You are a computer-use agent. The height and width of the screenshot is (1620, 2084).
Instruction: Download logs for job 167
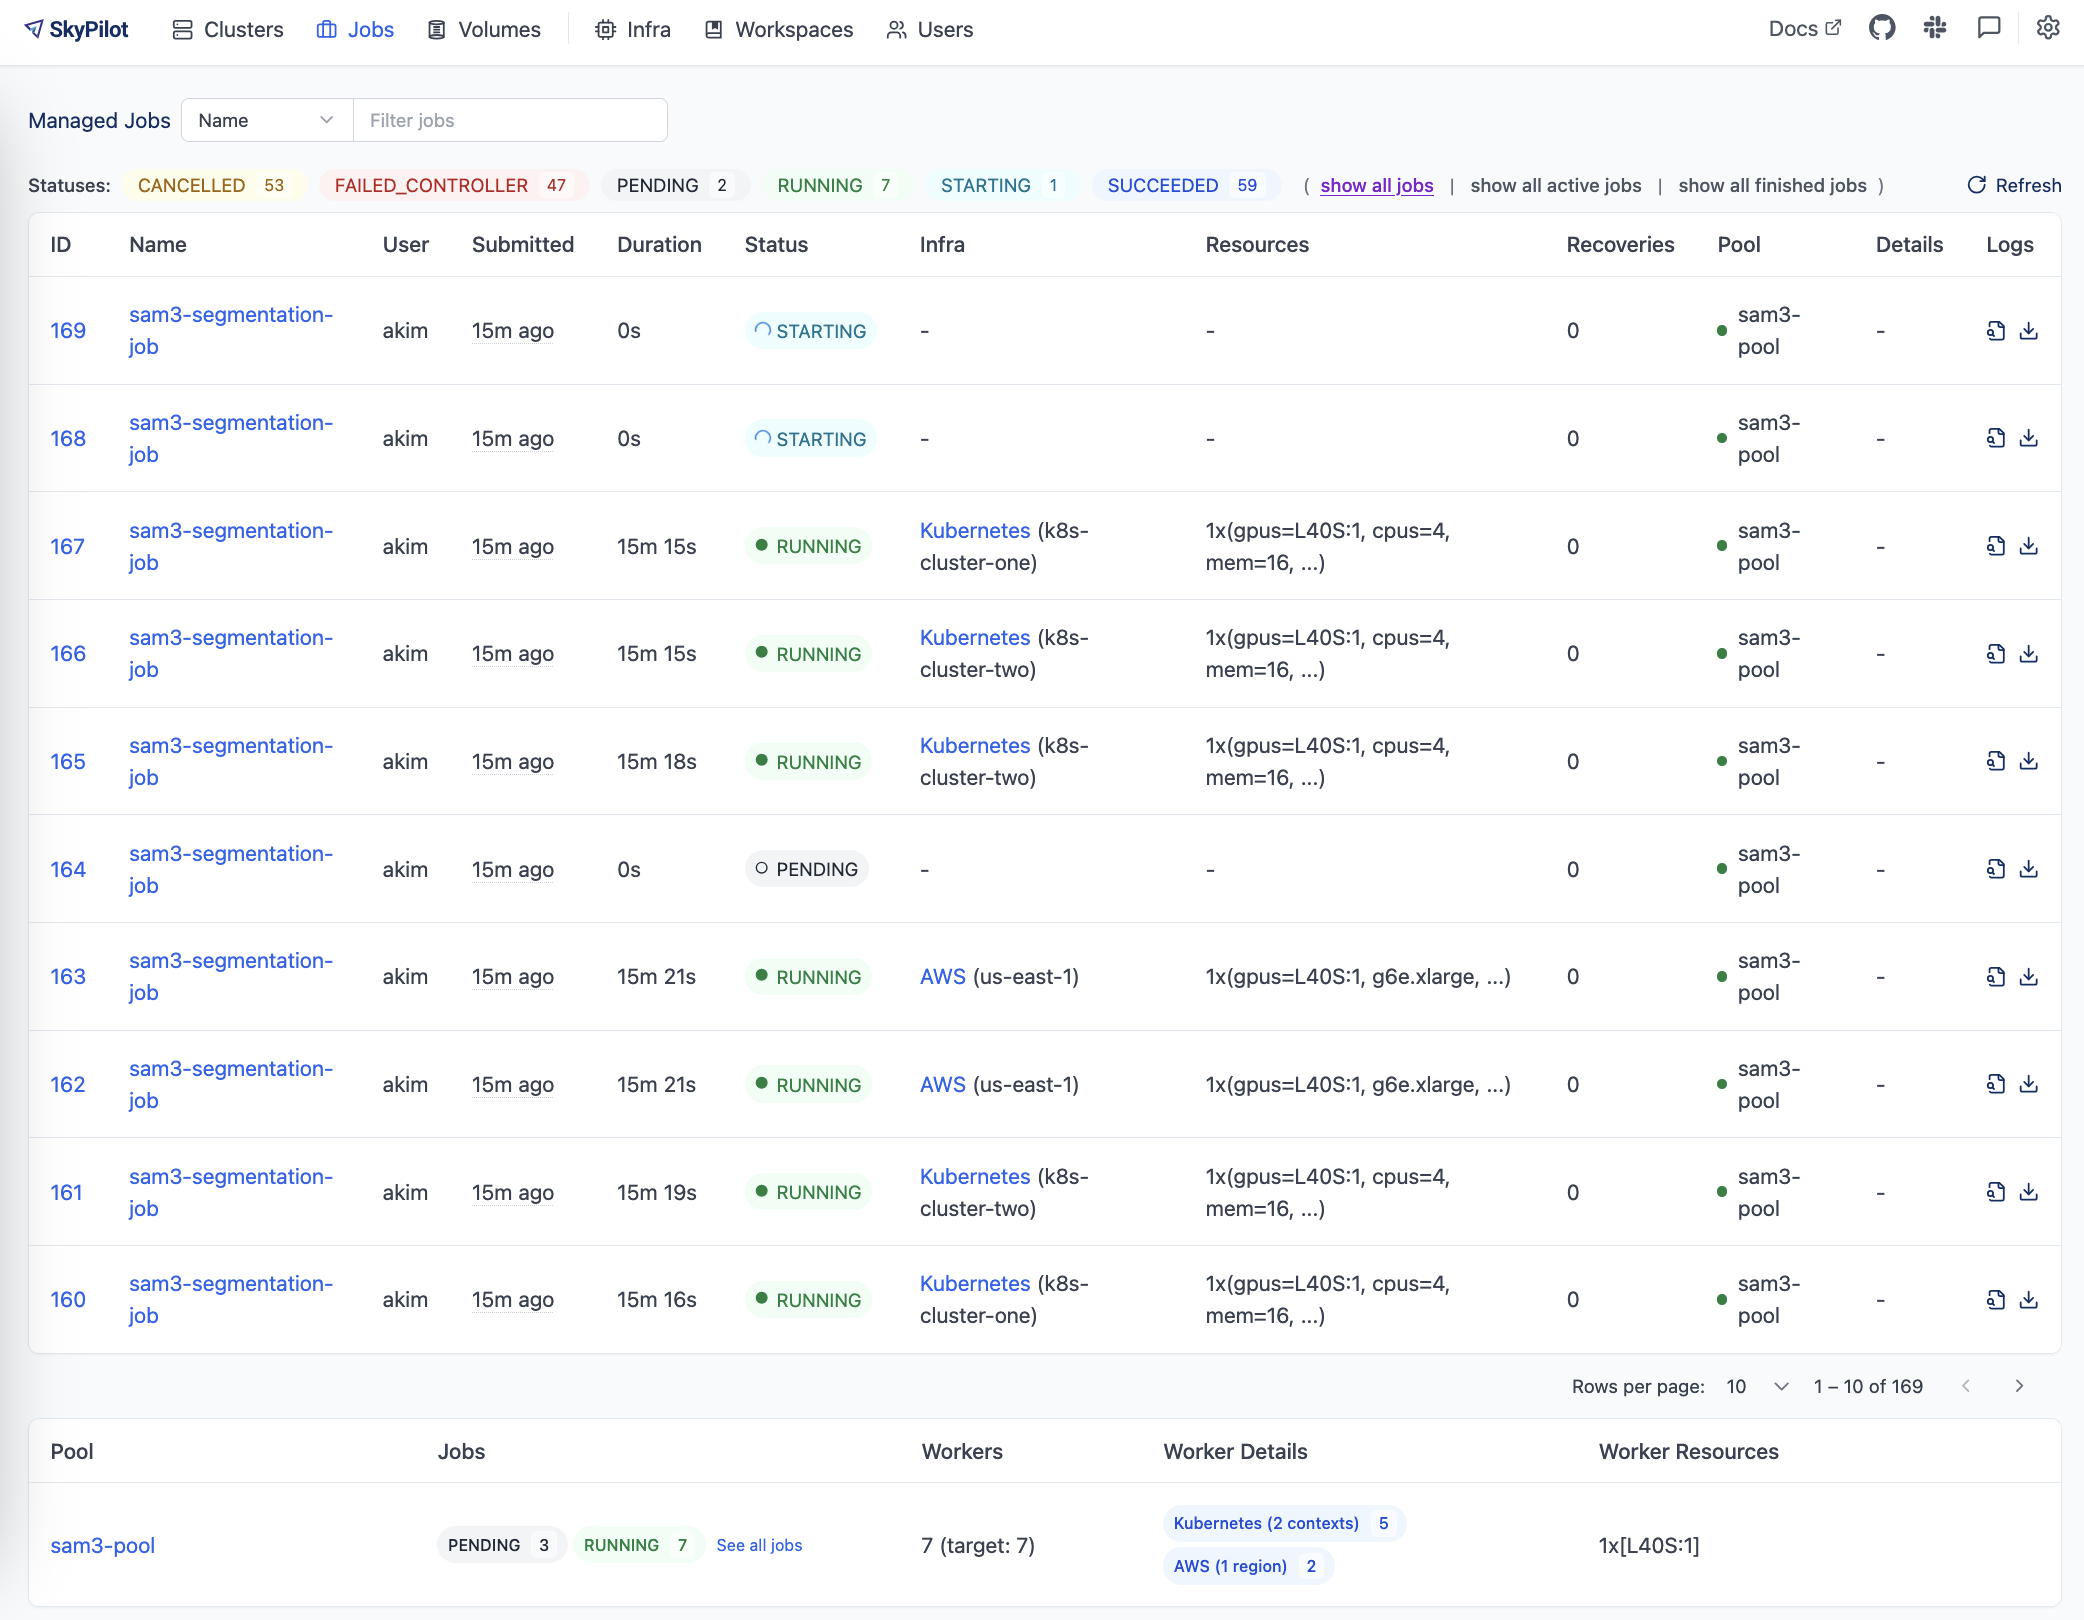click(x=2030, y=546)
